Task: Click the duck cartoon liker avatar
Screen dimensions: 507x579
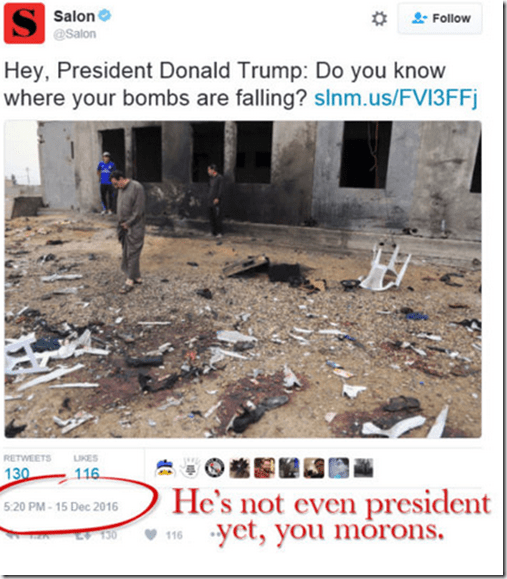Action: point(165,468)
